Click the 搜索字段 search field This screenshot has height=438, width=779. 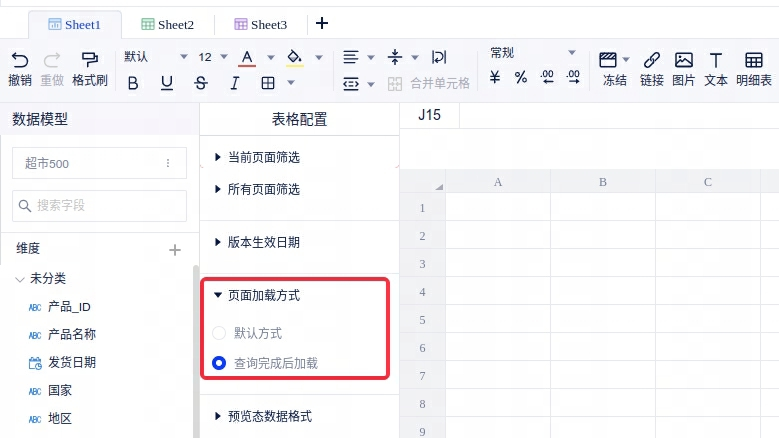coord(100,206)
